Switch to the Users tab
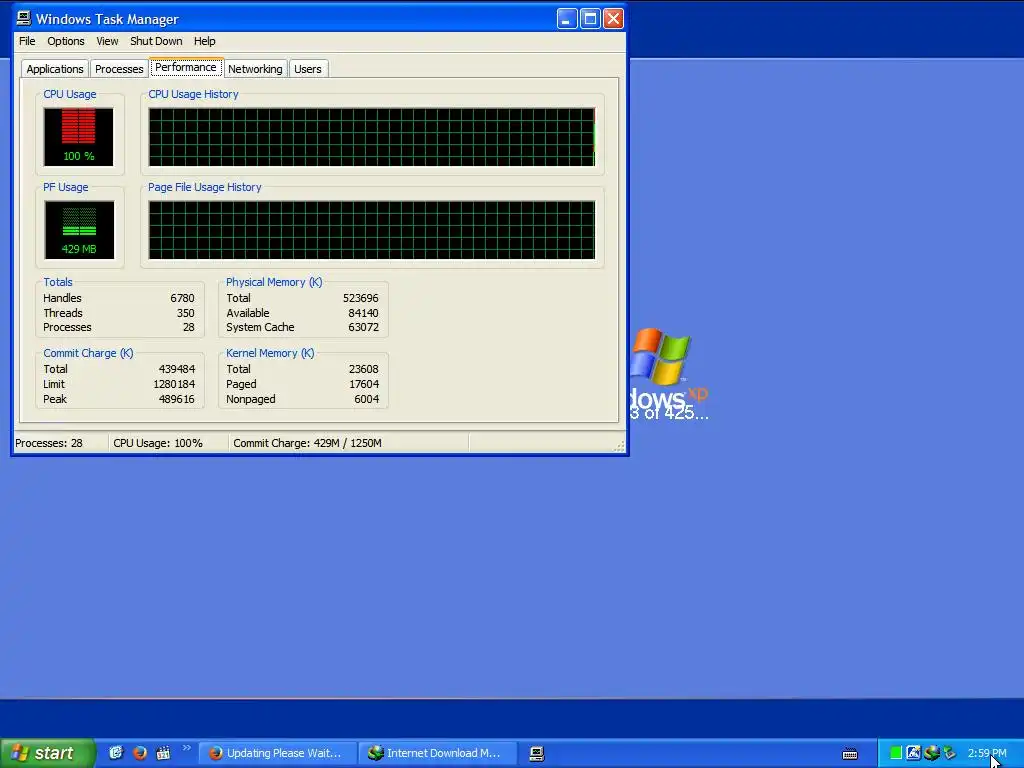Viewport: 1024px width, 768px height. [x=308, y=69]
